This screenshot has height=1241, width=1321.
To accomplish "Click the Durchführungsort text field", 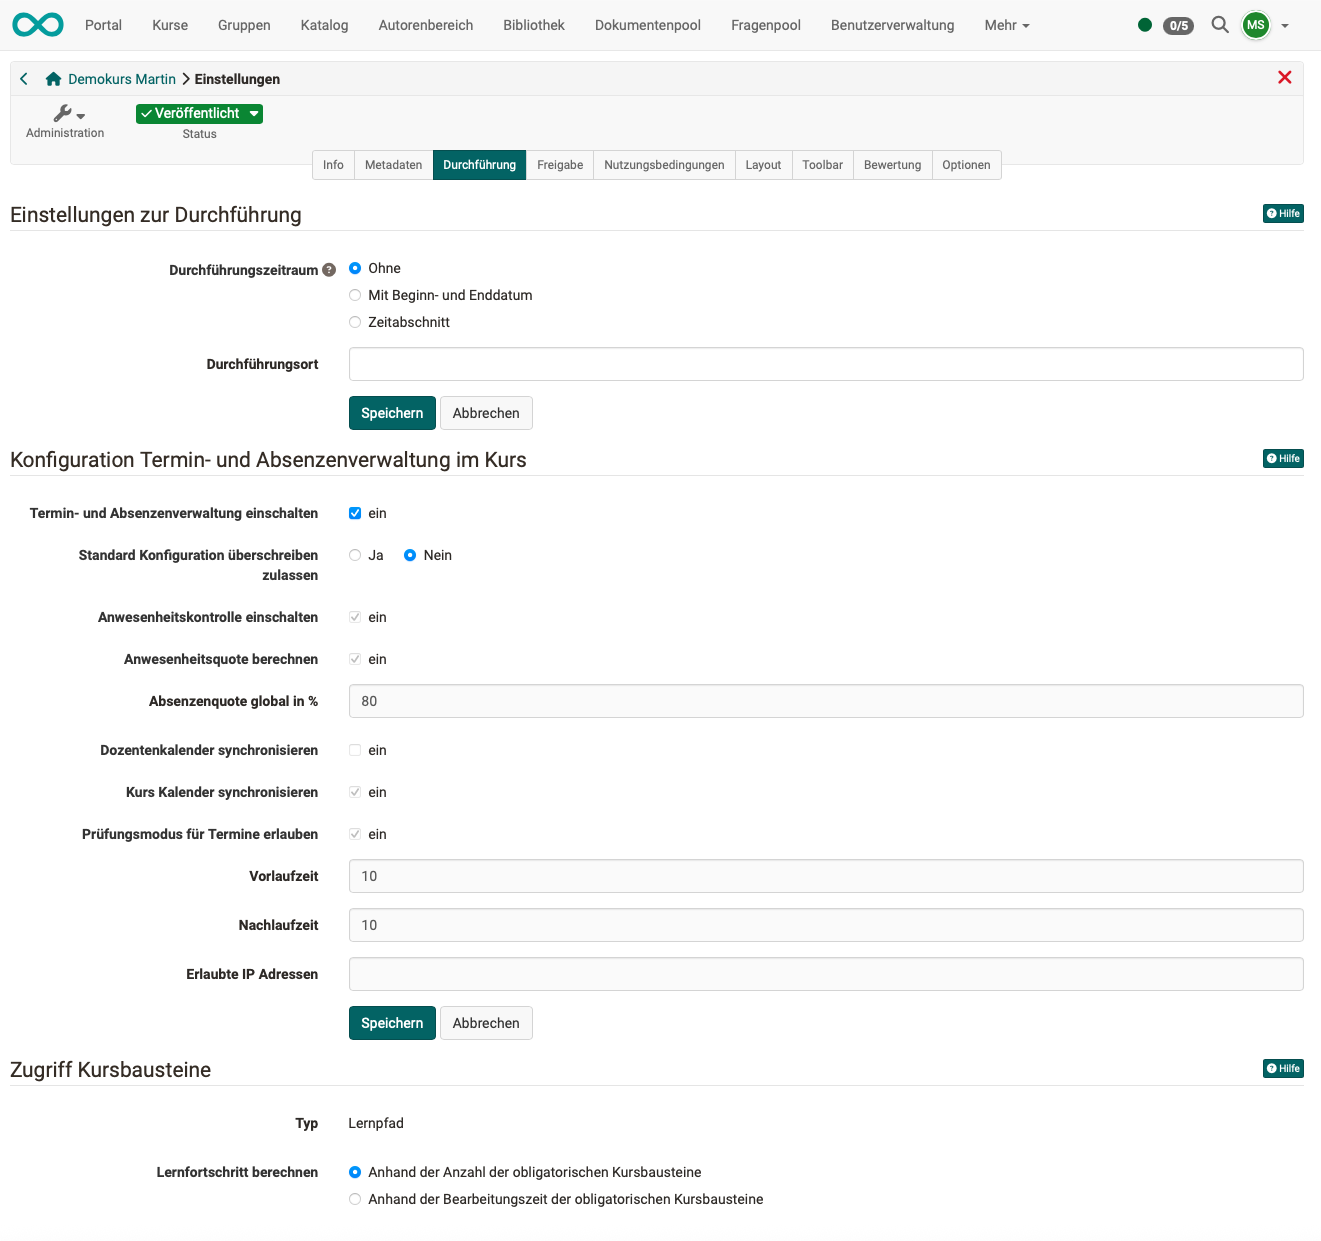I will (x=825, y=364).
